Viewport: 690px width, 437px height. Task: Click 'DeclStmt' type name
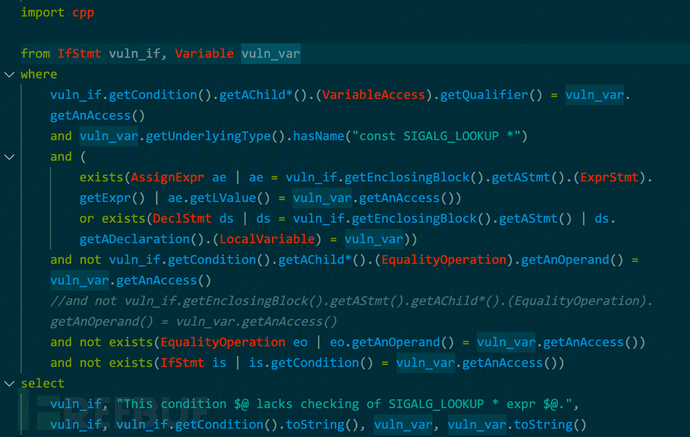pyautogui.click(x=182, y=219)
